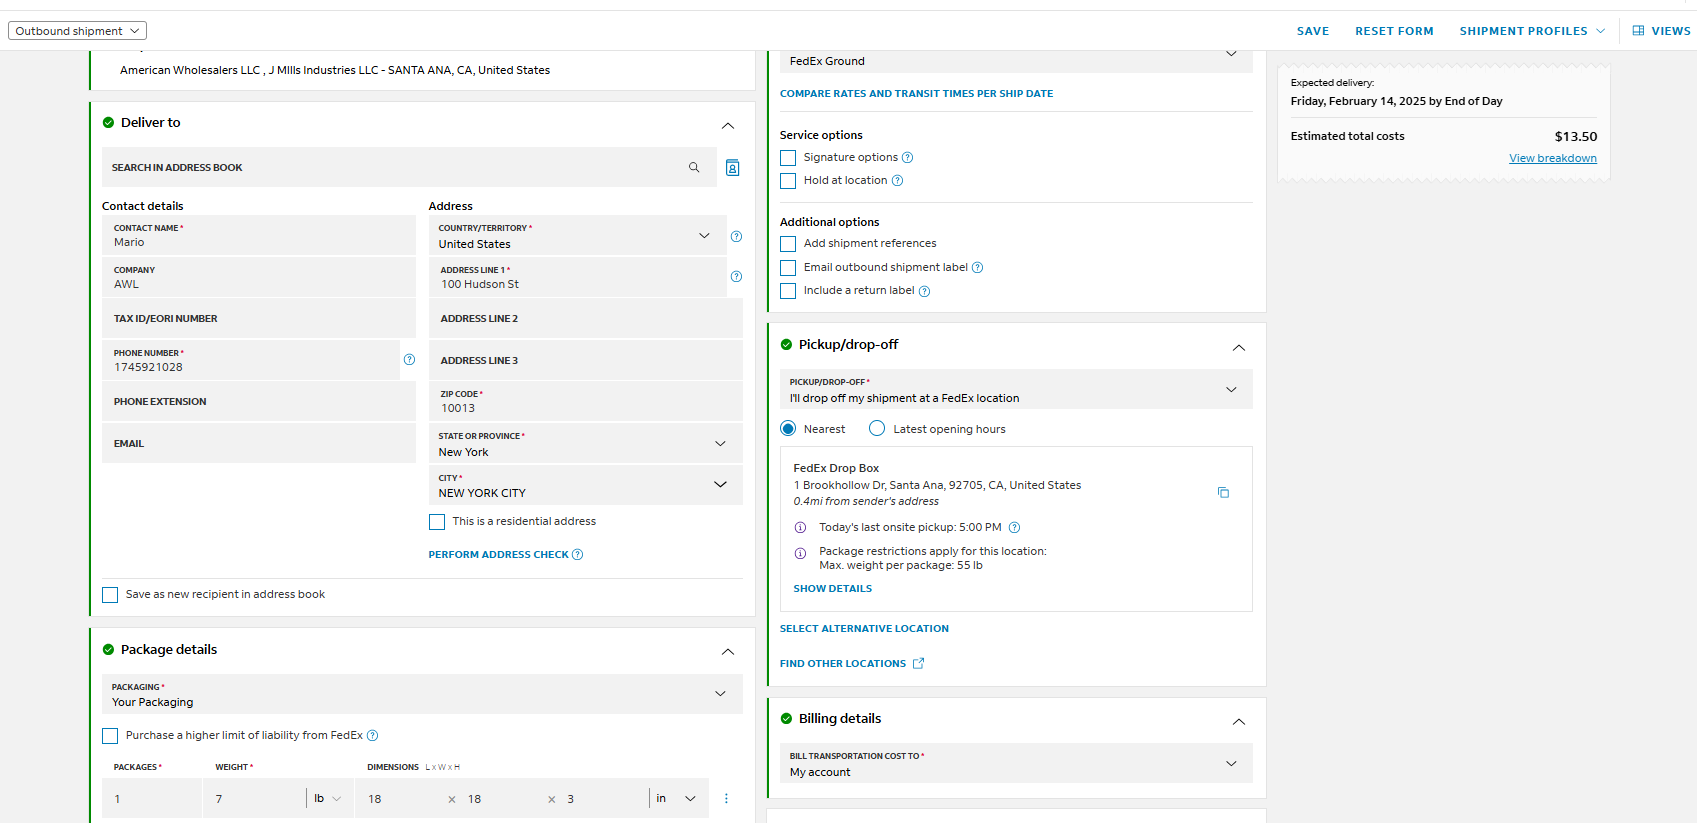Open package row more options menu

click(726, 799)
